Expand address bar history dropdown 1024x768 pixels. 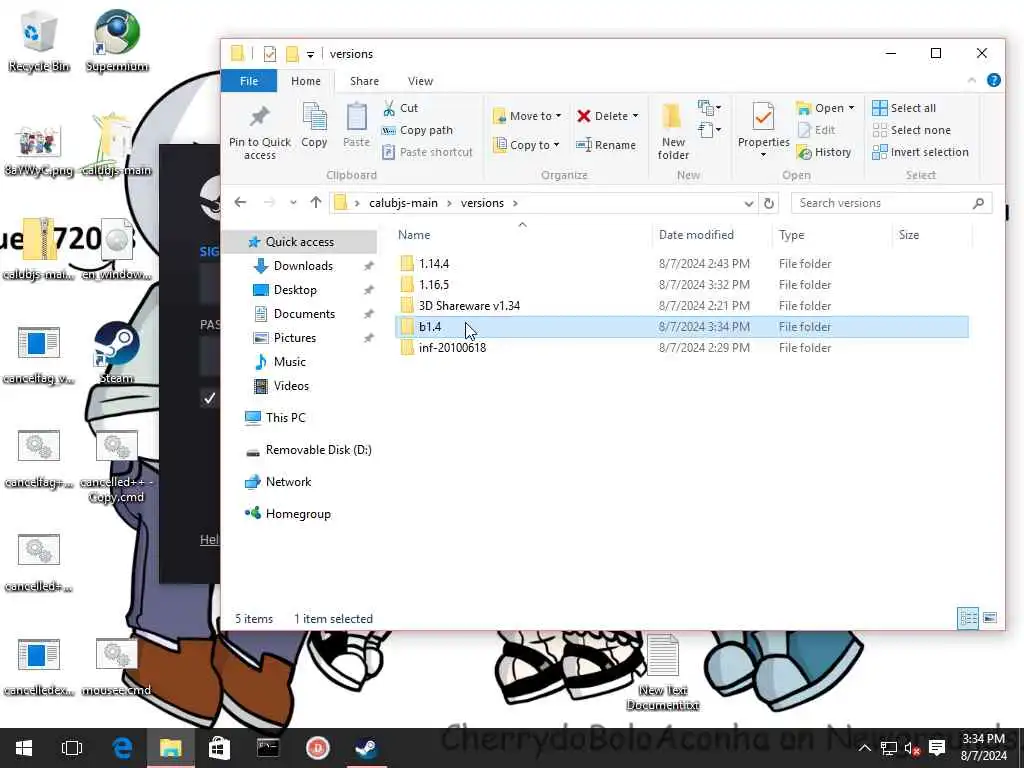point(748,203)
